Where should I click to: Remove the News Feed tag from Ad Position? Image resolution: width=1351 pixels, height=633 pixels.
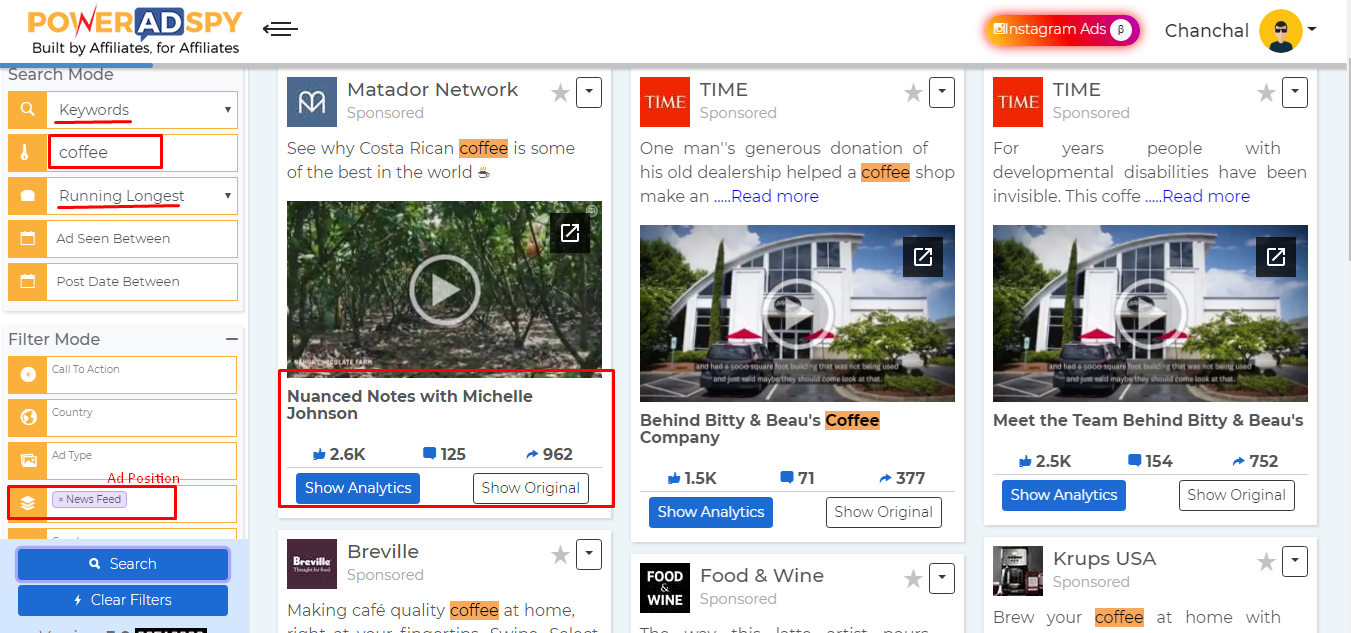[x=60, y=499]
